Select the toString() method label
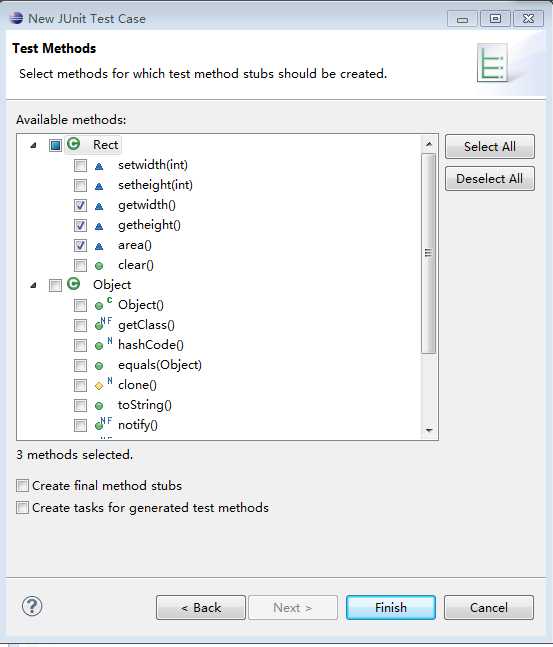This screenshot has width=553, height=647. coord(145,405)
